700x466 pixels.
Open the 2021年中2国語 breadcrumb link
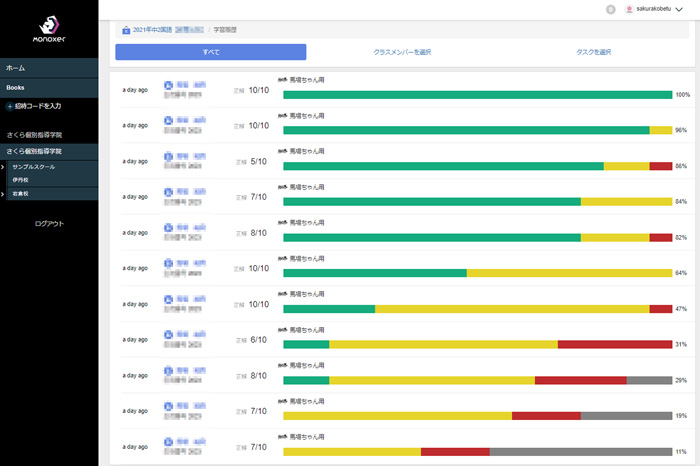pos(152,31)
